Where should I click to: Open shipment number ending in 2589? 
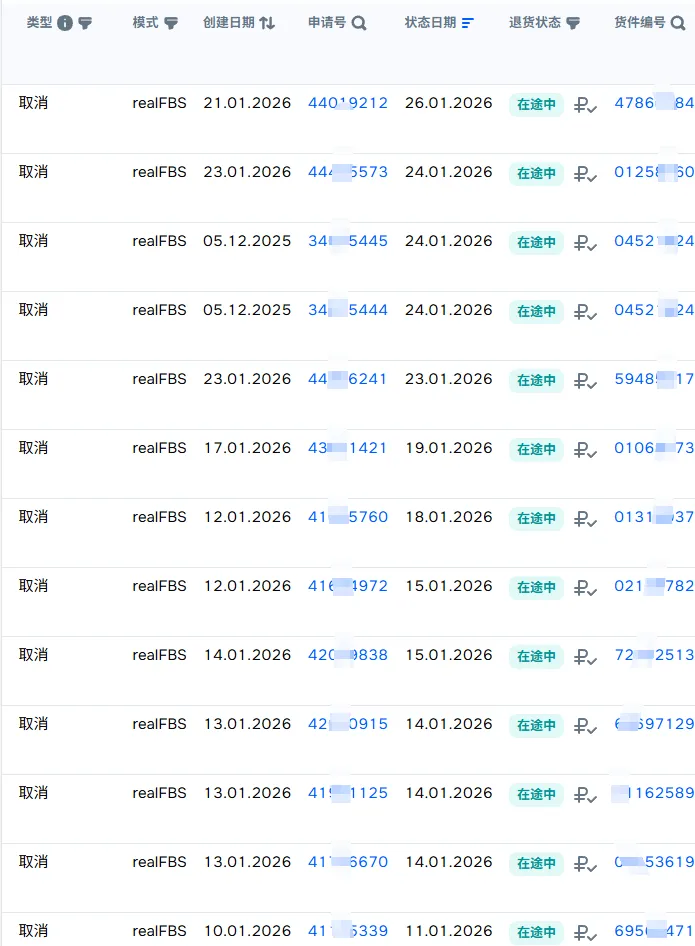click(654, 793)
